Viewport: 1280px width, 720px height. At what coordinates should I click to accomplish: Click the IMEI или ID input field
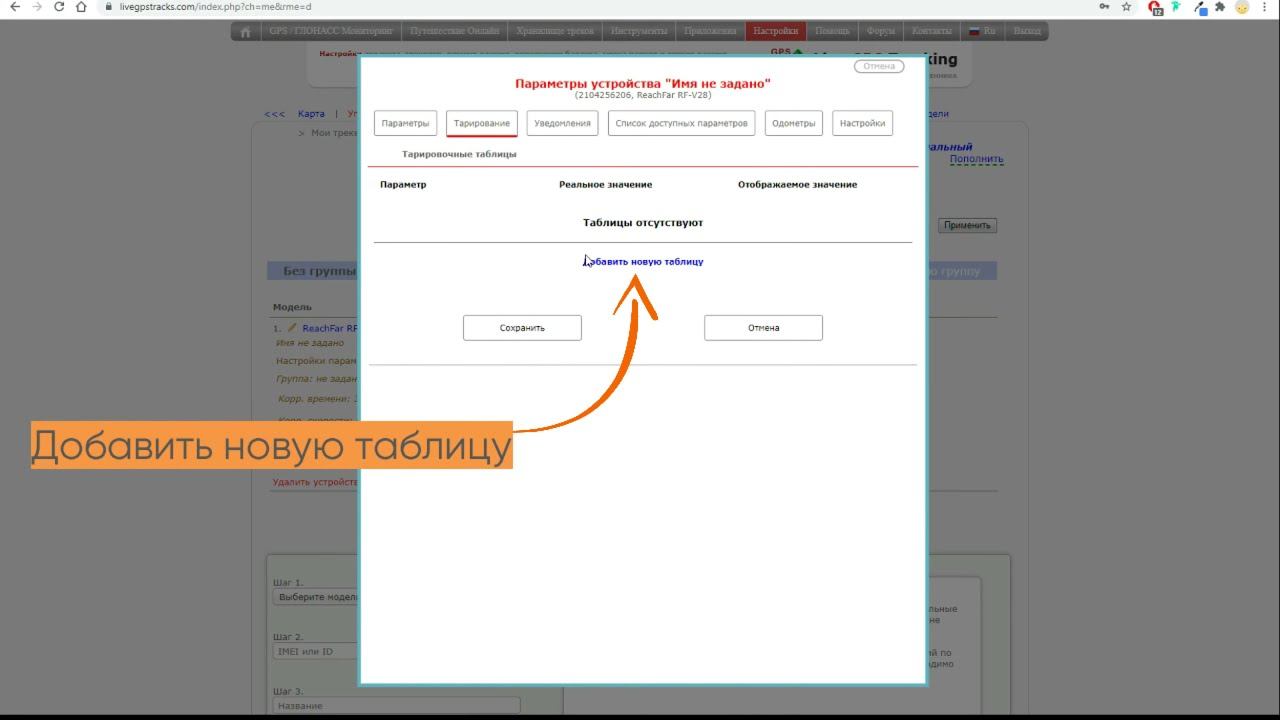[x=316, y=651]
